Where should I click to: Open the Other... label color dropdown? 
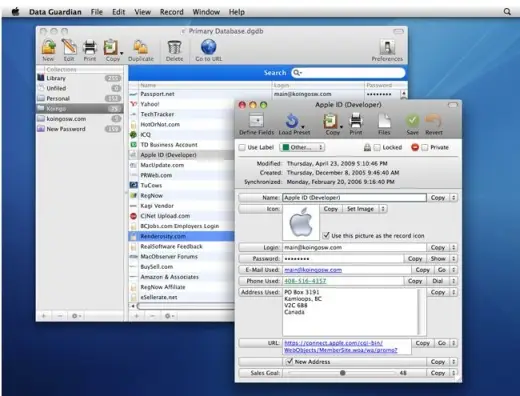[x=302, y=147]
